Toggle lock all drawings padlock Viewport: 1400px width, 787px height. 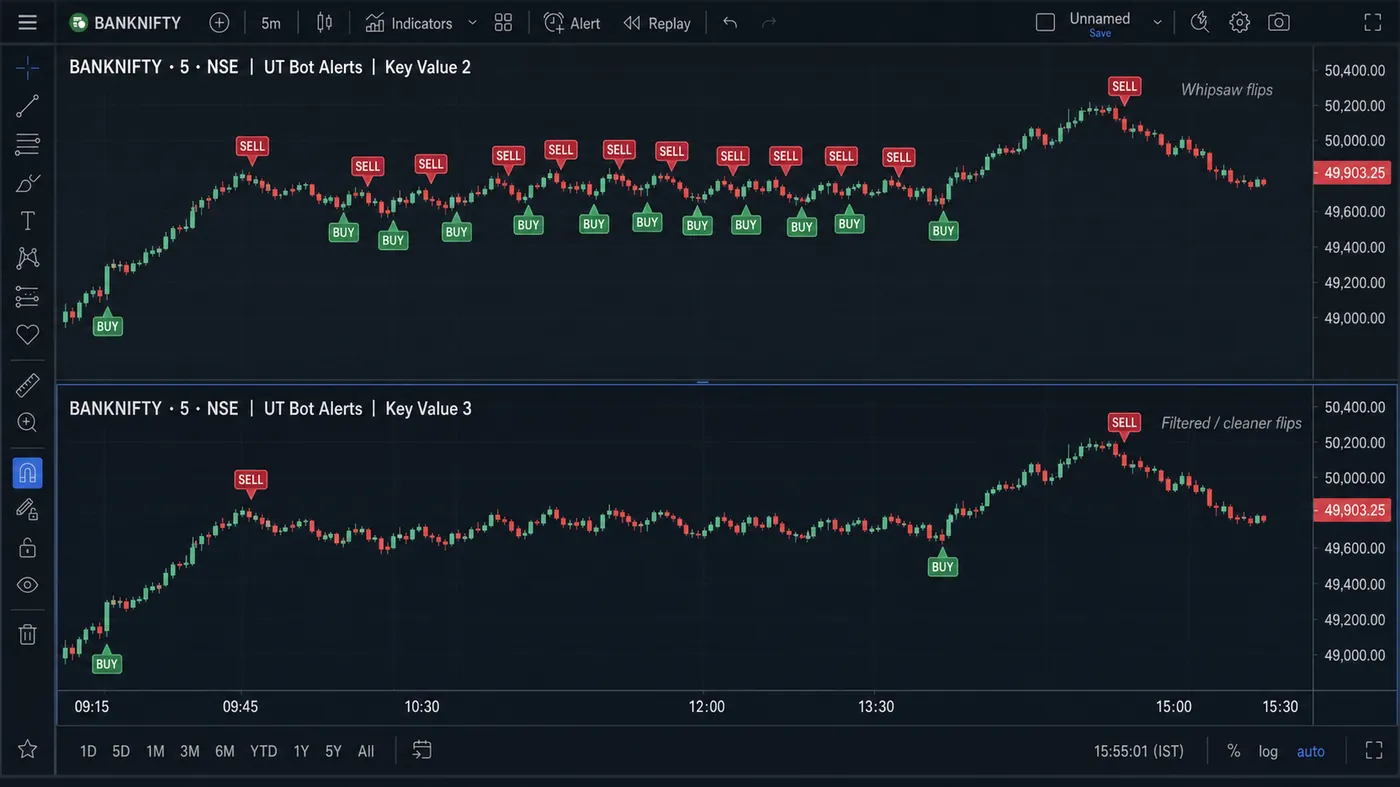click(x=27, y=548)
